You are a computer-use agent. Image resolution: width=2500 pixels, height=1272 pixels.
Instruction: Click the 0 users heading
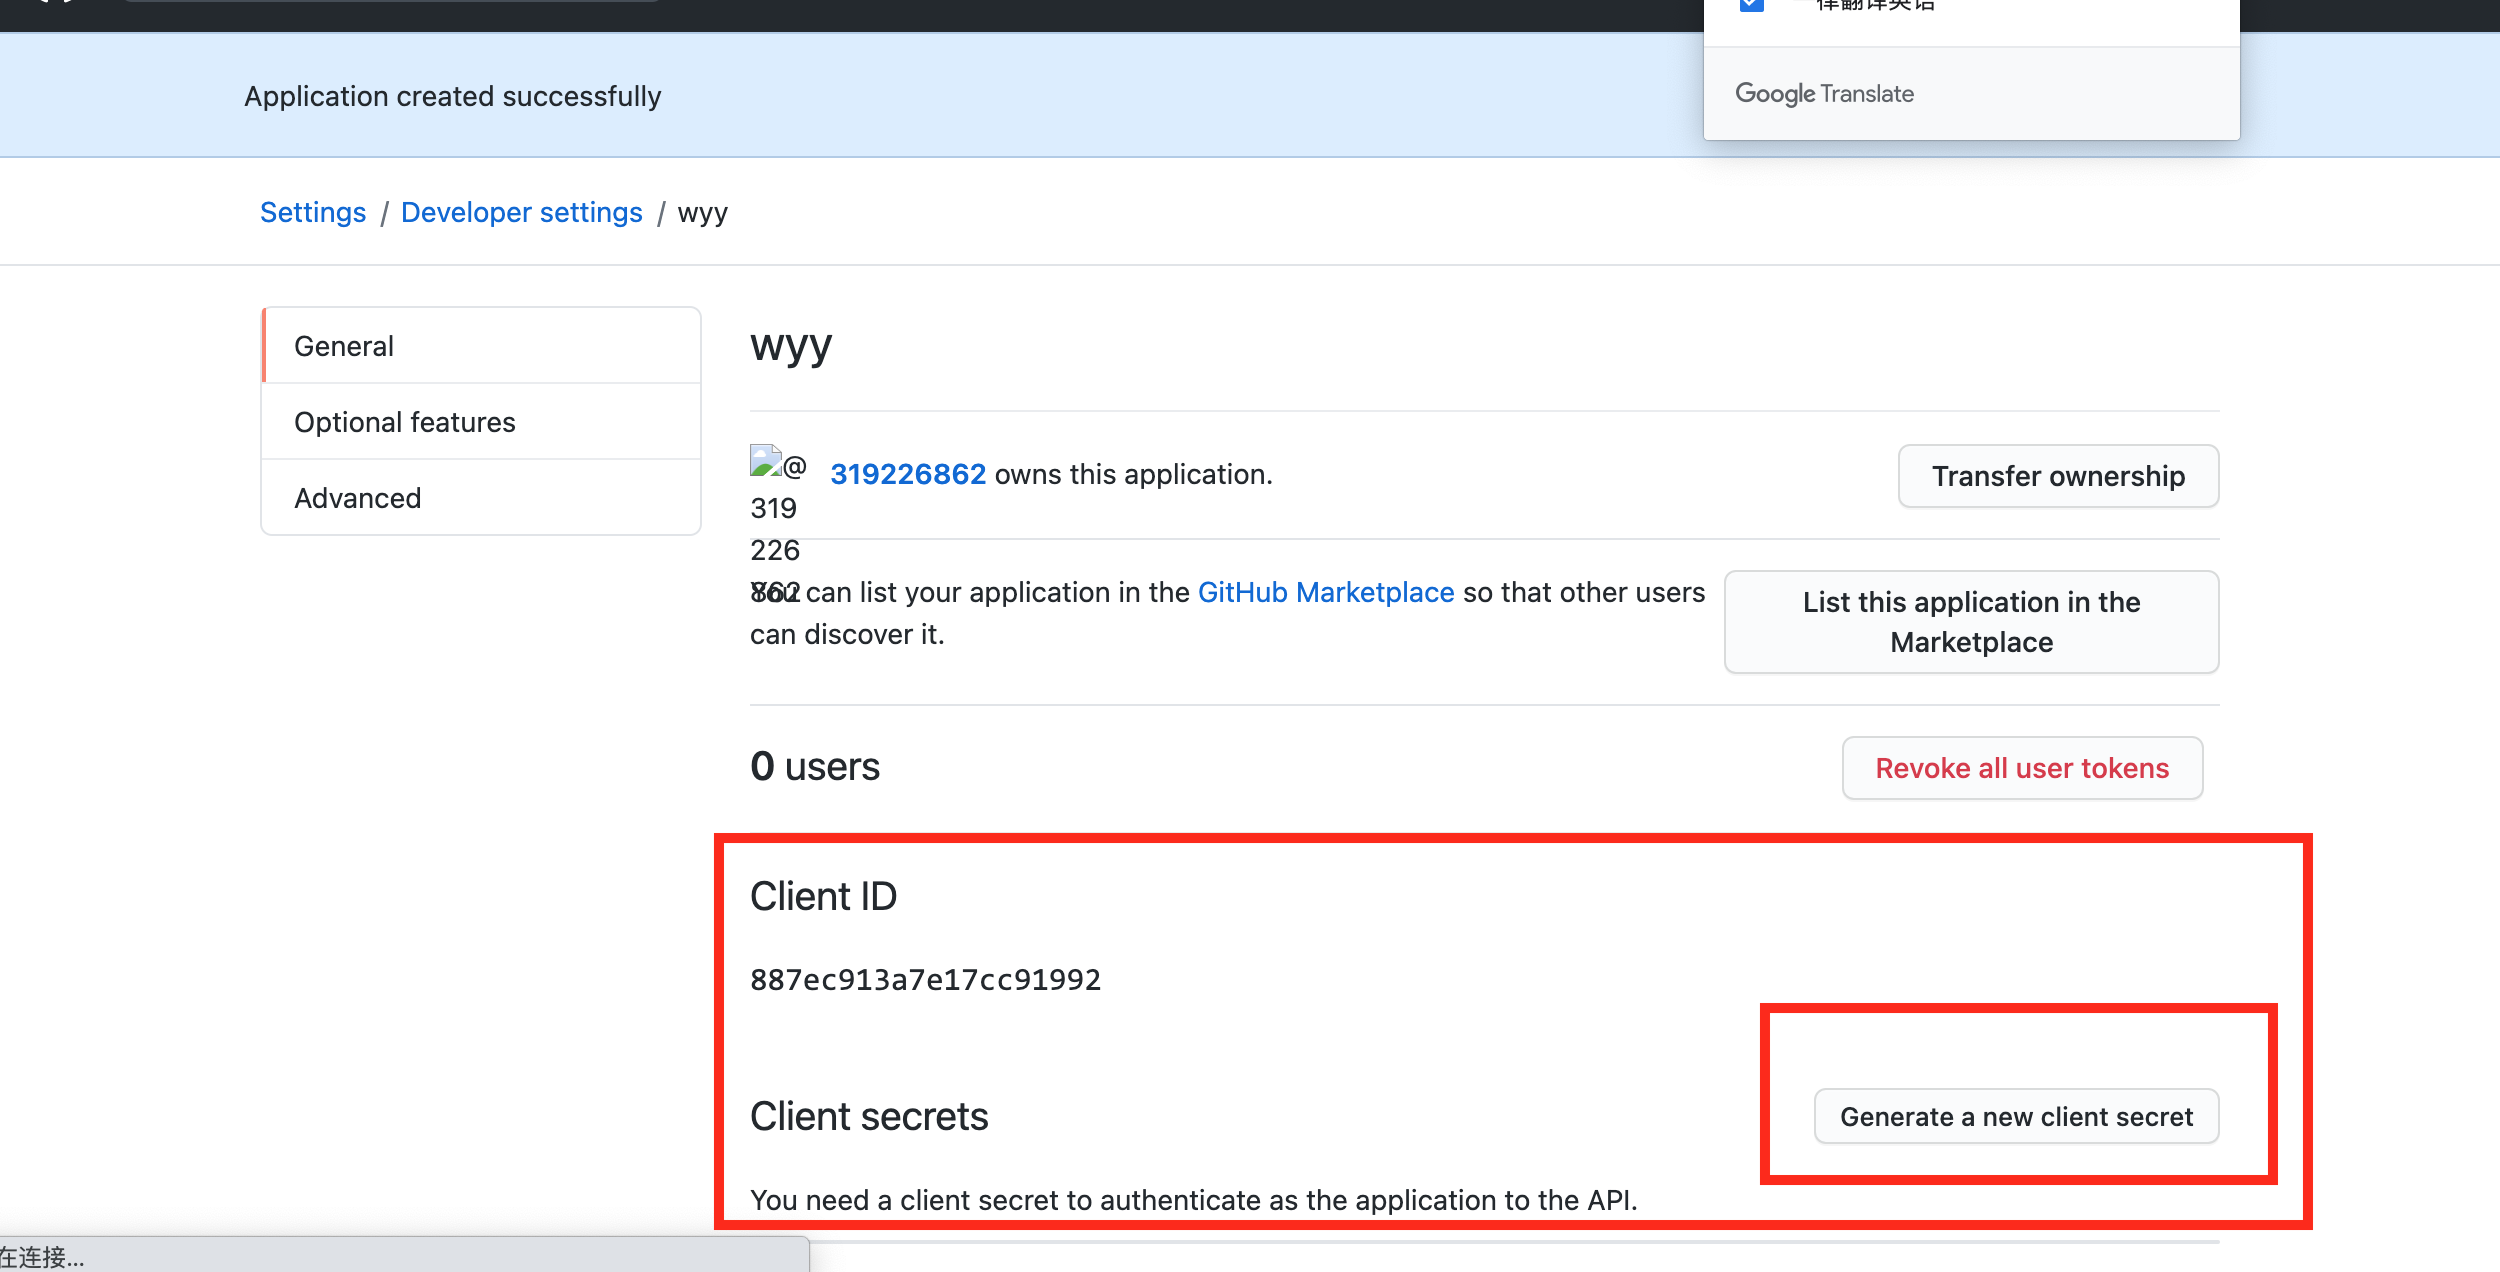pos(814,767)
